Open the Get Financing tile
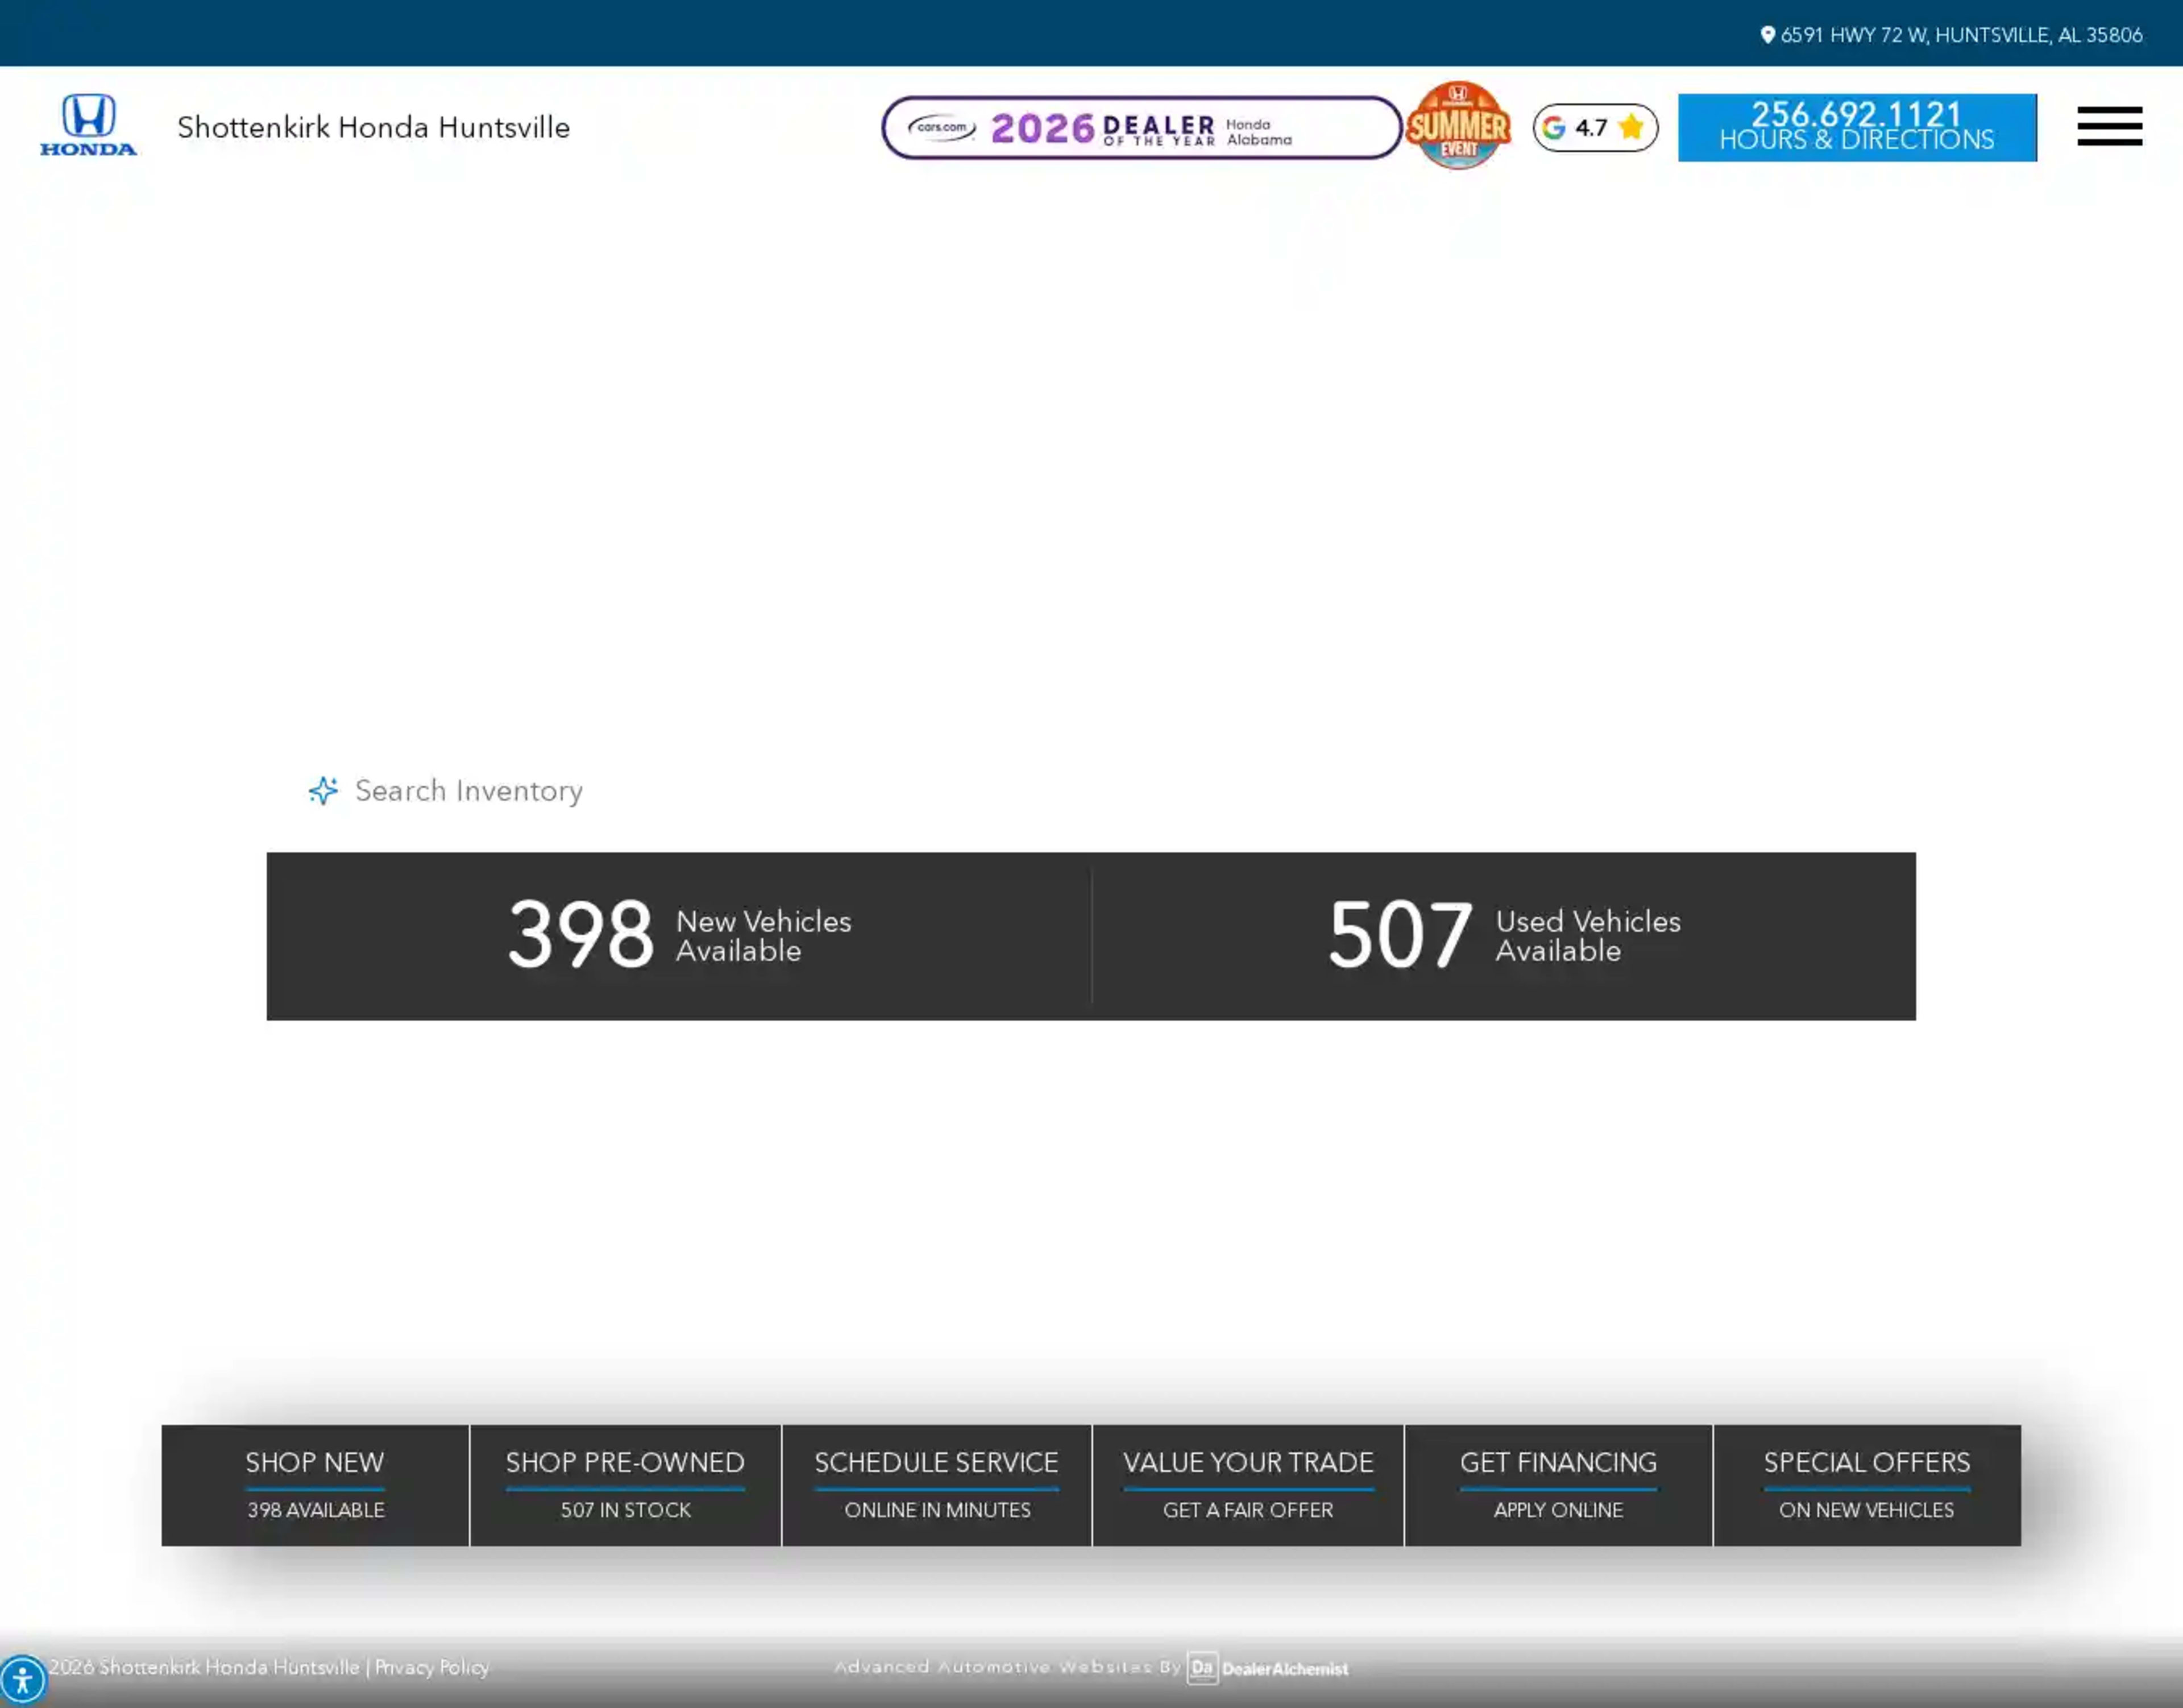Viewport: 2183px width, 1708px height. 1558,1485
